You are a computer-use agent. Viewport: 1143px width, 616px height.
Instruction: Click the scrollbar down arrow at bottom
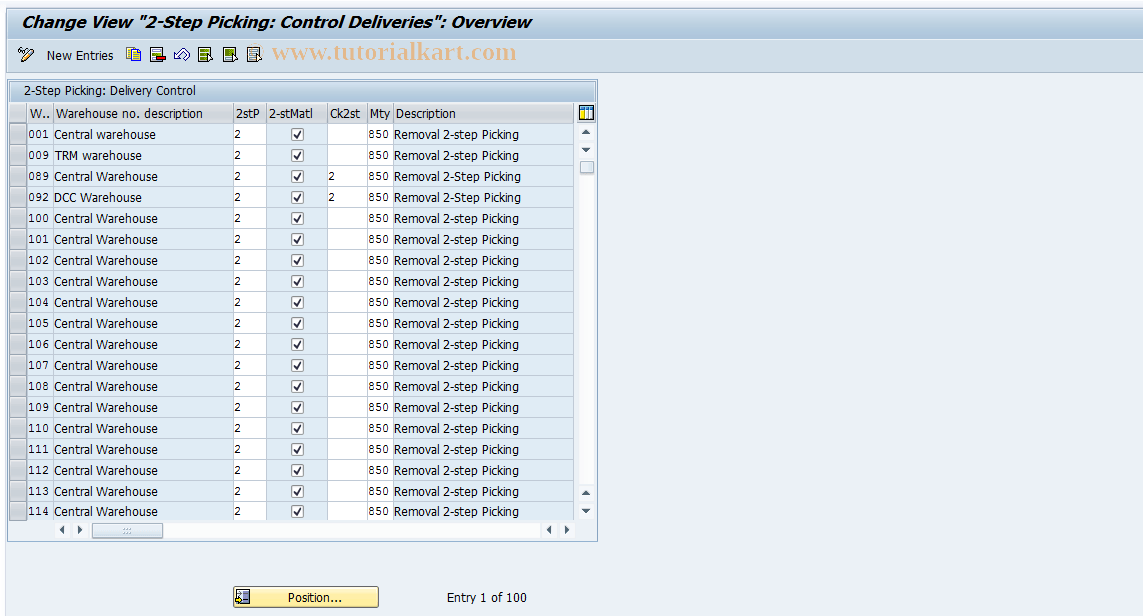pyautogui.click(x=585, y=510)
